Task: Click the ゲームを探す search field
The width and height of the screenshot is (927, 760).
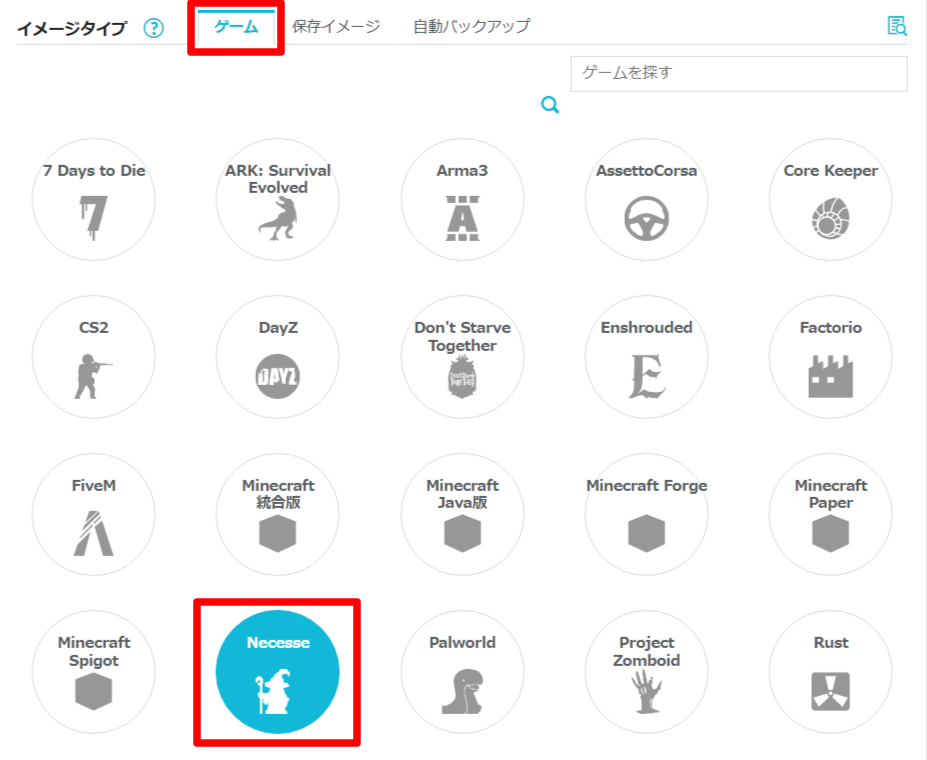Action: tap(738, 73)
